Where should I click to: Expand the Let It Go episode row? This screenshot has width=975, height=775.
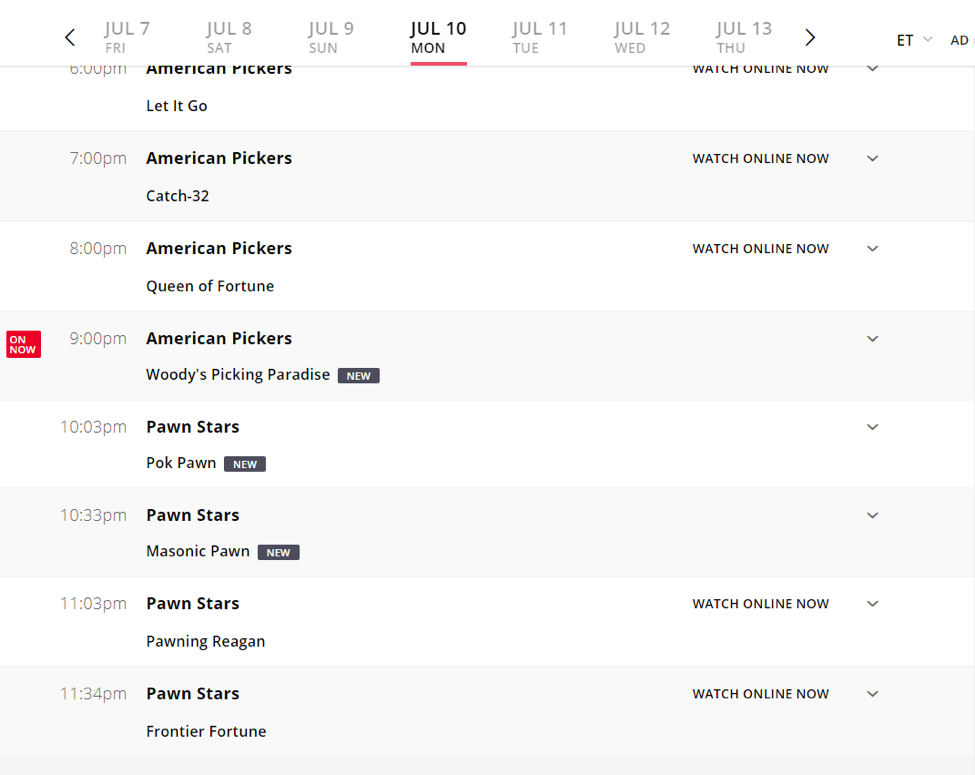tap(872, 68)
